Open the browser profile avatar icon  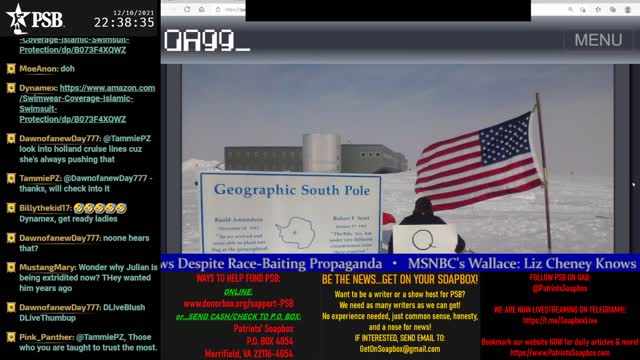(x=628, y=9)
